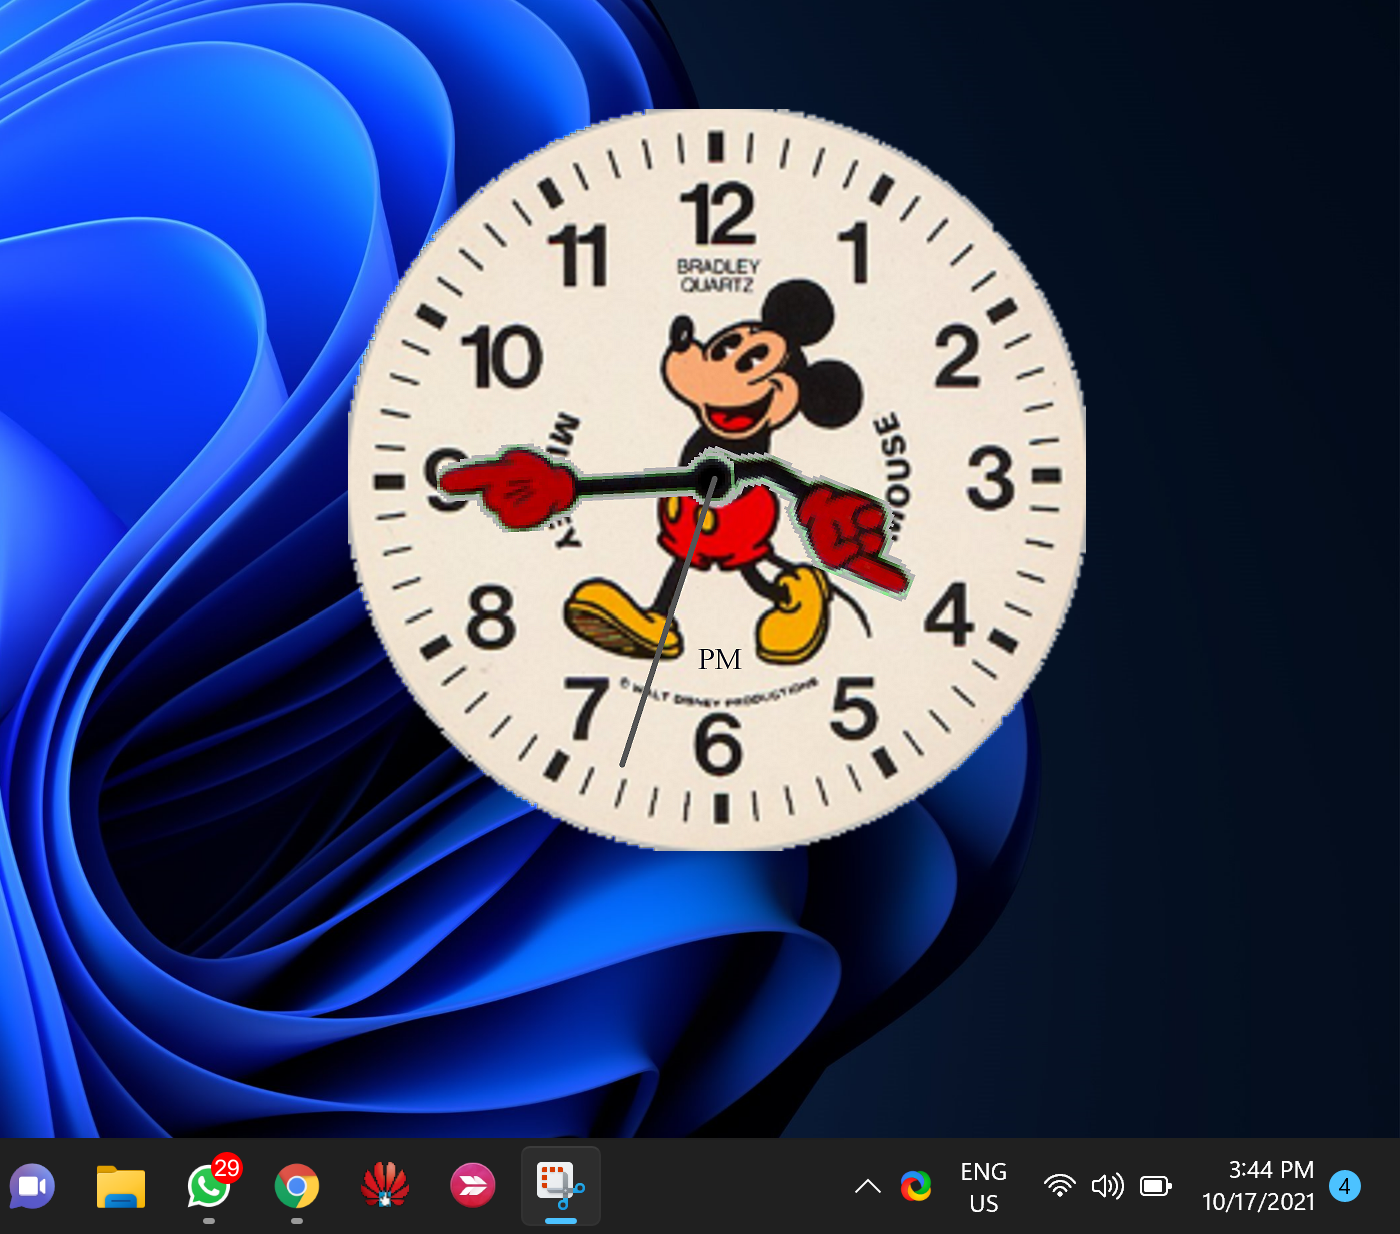Viewport: 1400px width, 1234px height.
Task: Open the pink Skitch arrow app icon
Action: [x=473, y=1186]
